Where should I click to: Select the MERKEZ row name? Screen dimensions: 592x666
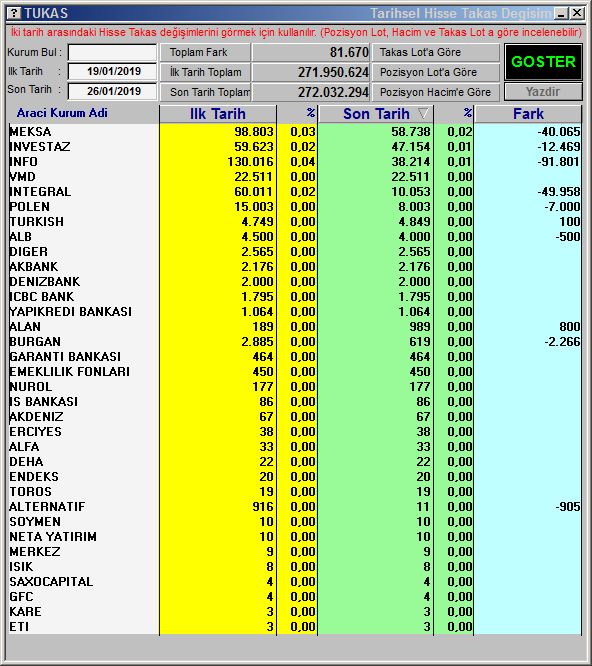coord(35,552)
